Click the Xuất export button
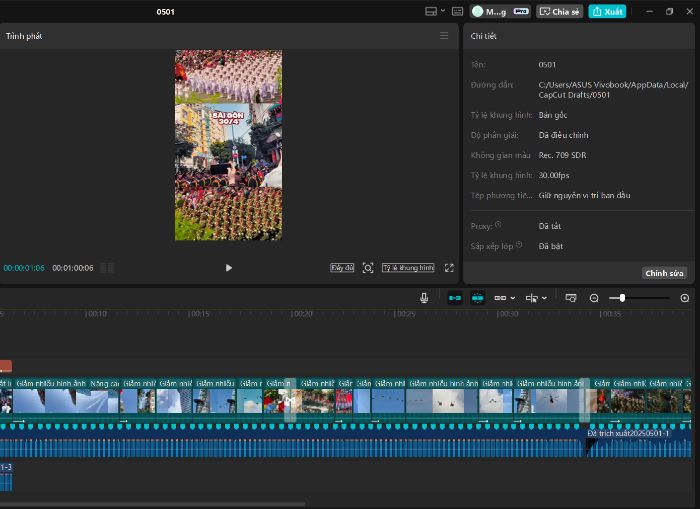Screen dimensions: 700x509 pyautogui.click(x=607, y=12)
